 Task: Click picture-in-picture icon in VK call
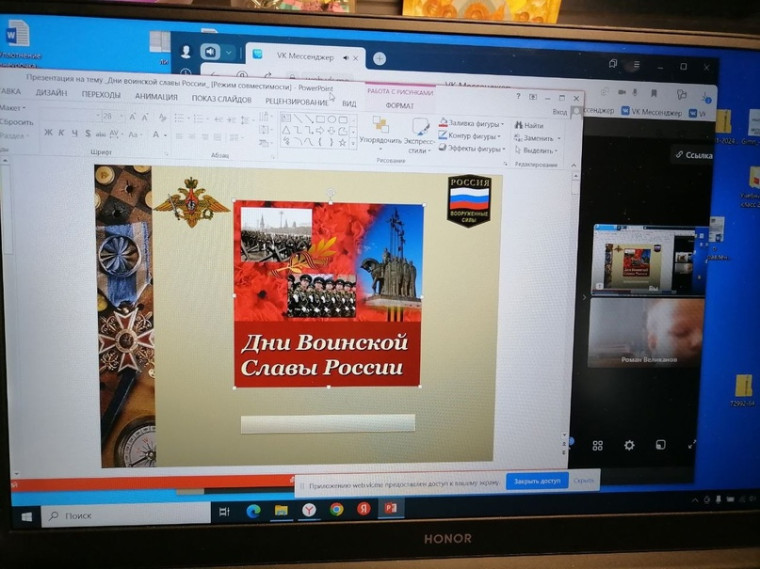pos(661,444)
